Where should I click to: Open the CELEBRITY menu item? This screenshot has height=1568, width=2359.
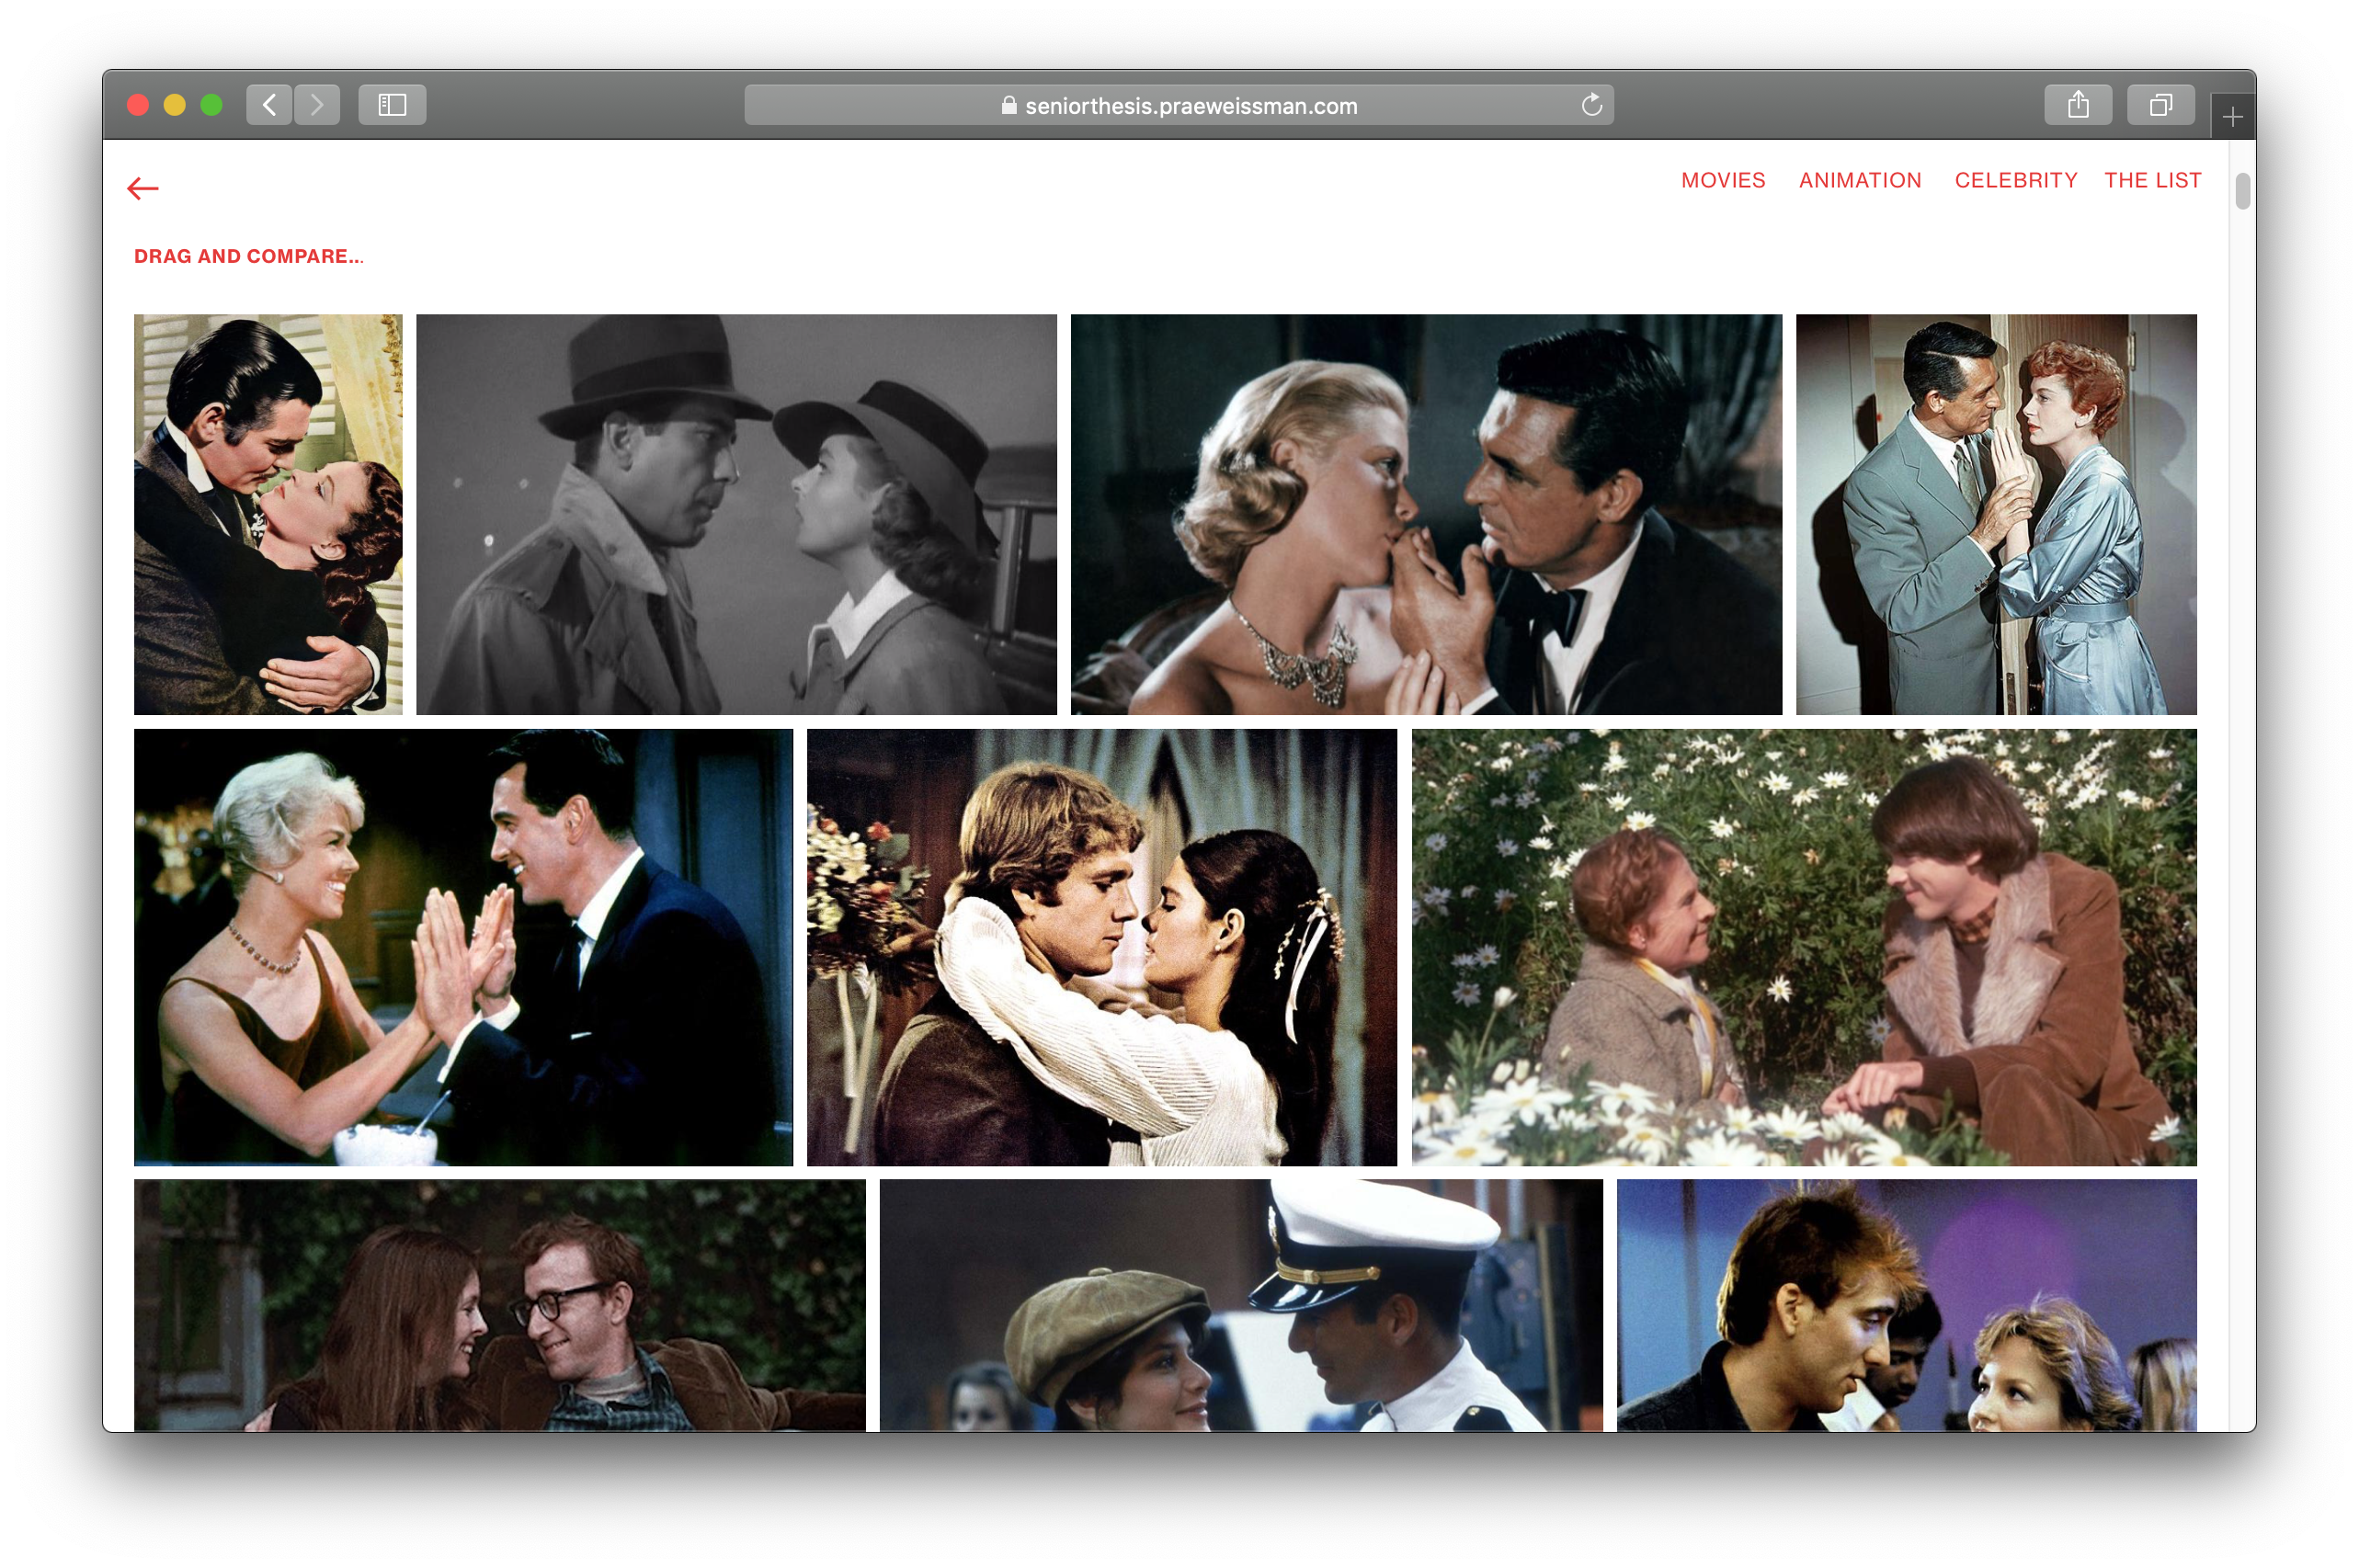(2015, 181)
